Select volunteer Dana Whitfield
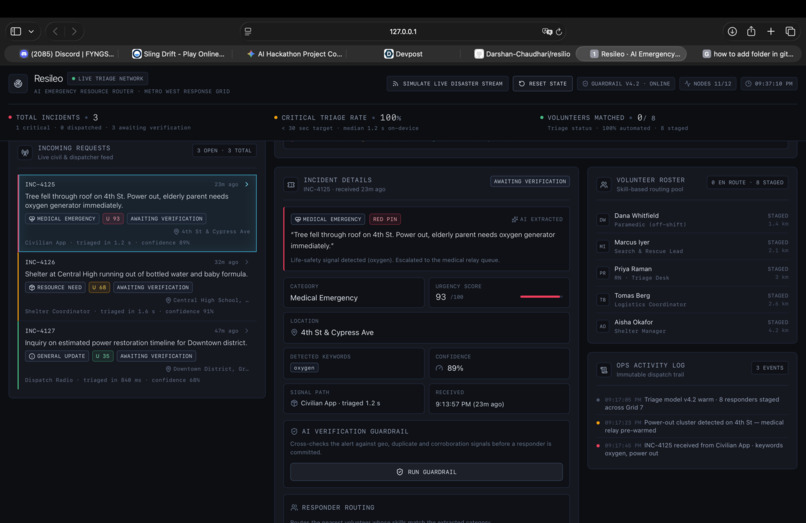This screenshot has height=523, width=806. [692, 220]
